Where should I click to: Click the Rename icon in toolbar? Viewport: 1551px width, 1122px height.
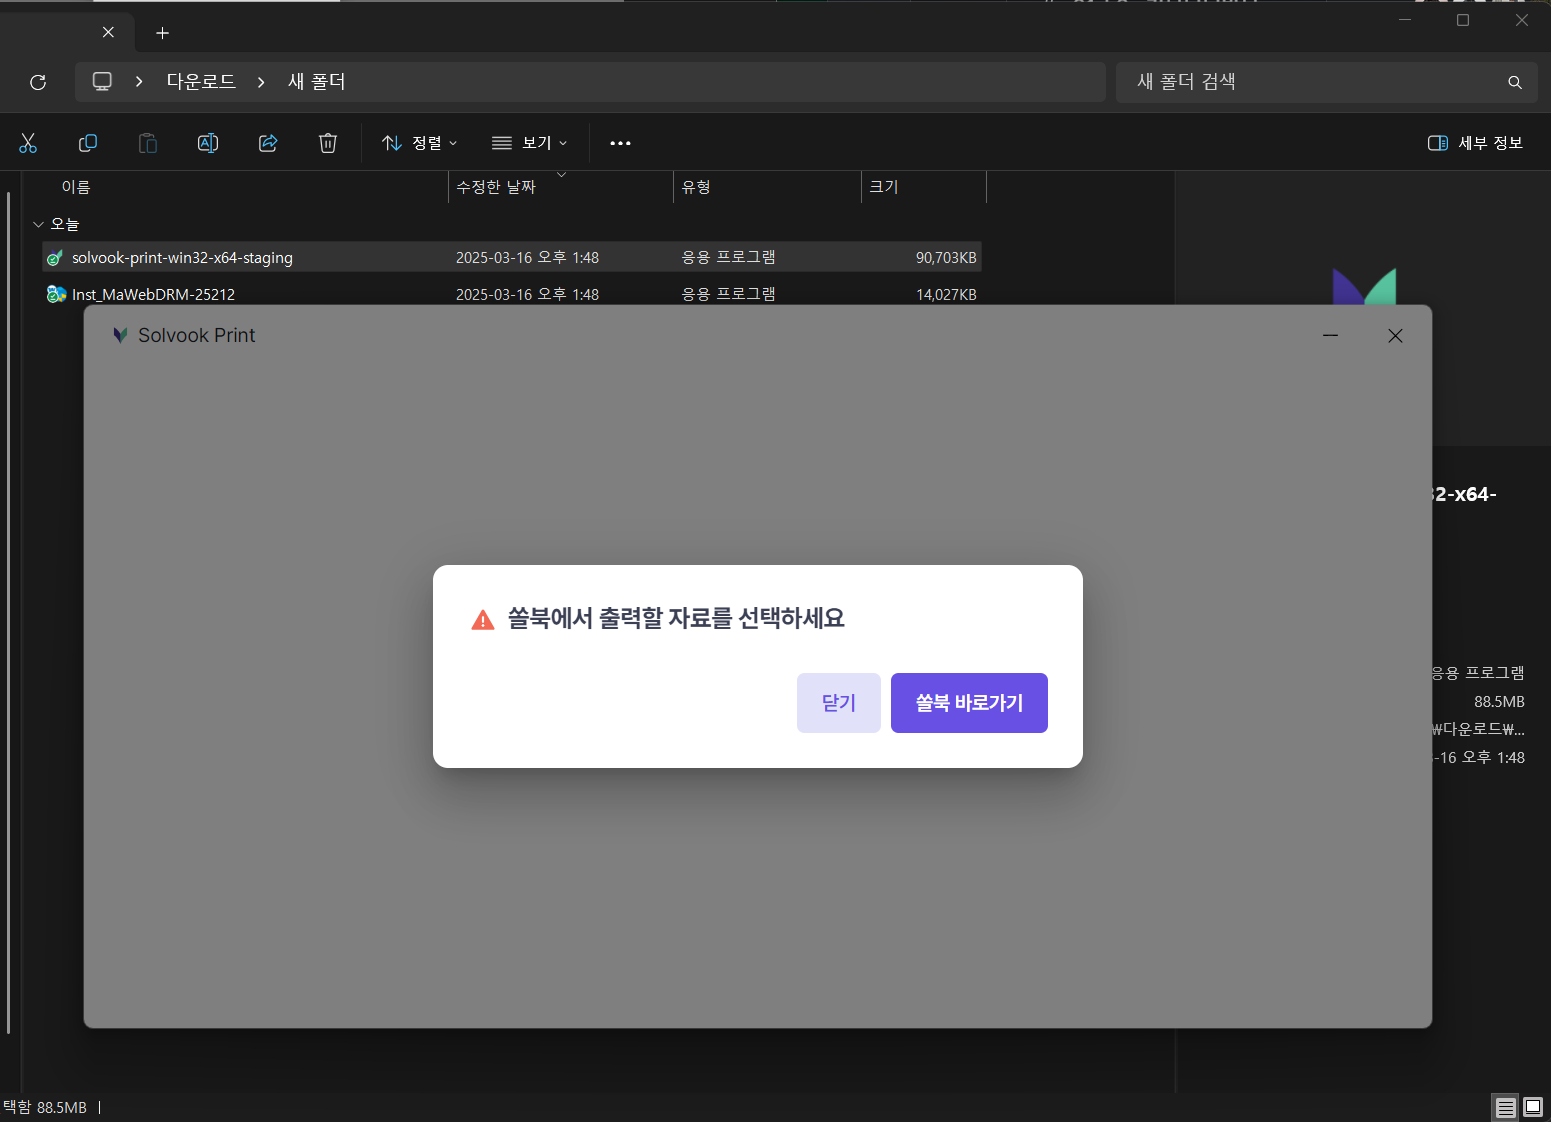tap(208, 143)
